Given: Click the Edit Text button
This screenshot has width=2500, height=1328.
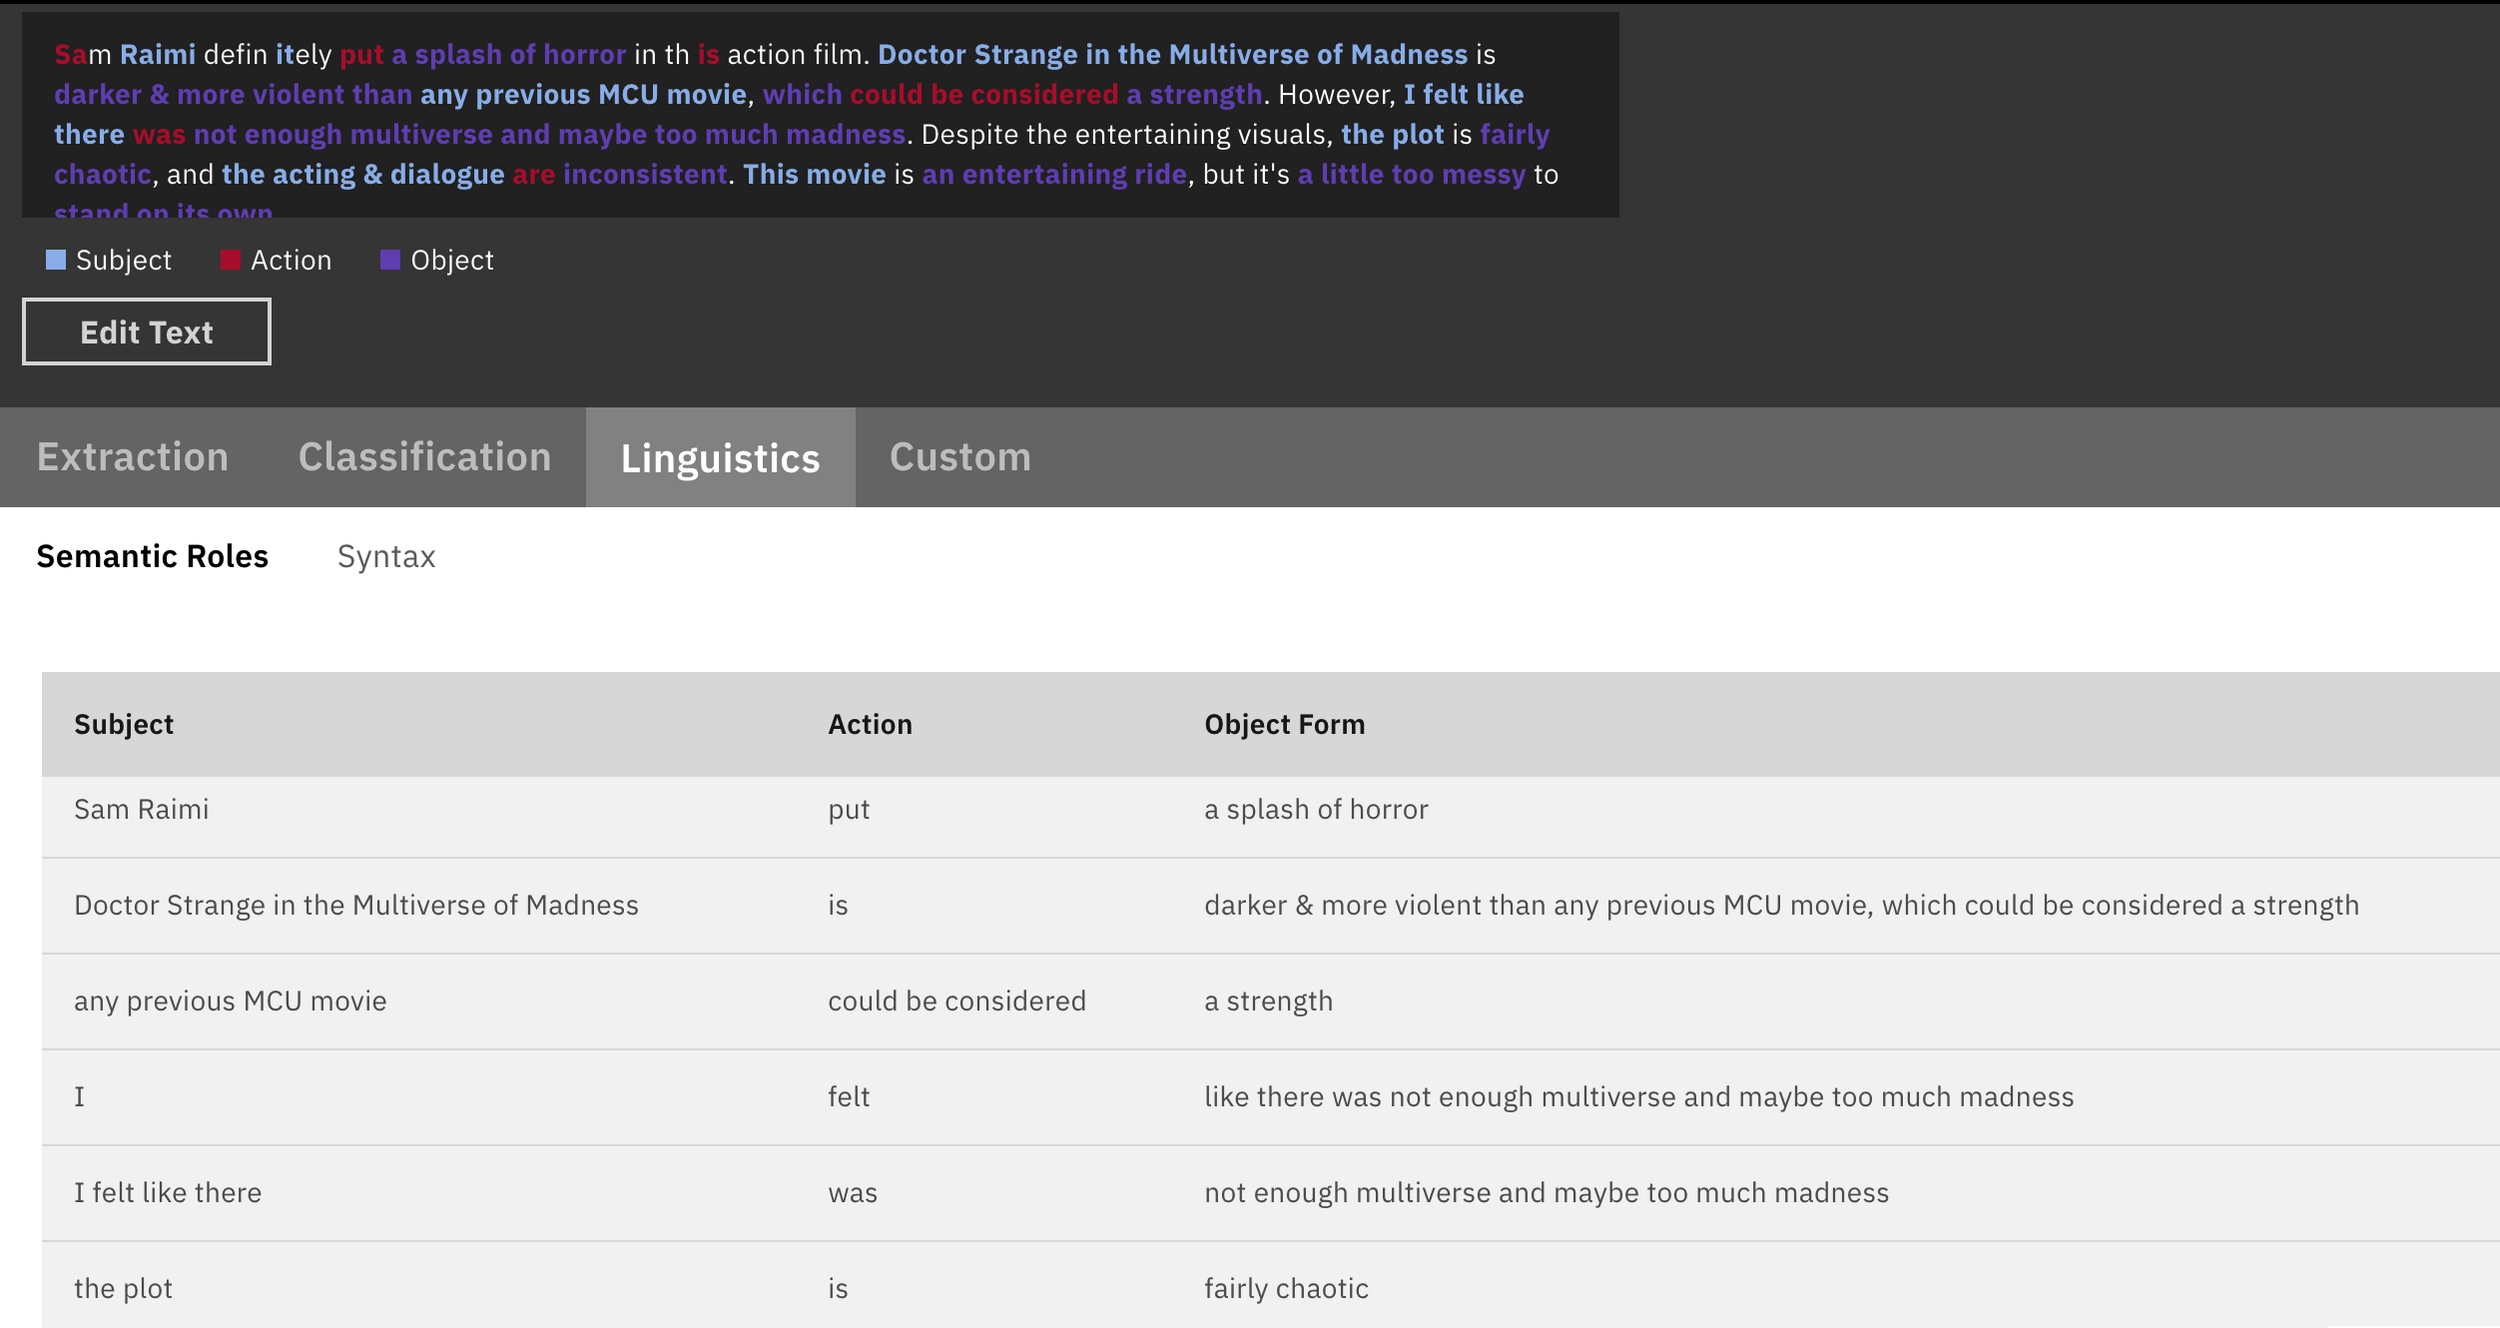Looking at the screenshot, I should 146,332.
